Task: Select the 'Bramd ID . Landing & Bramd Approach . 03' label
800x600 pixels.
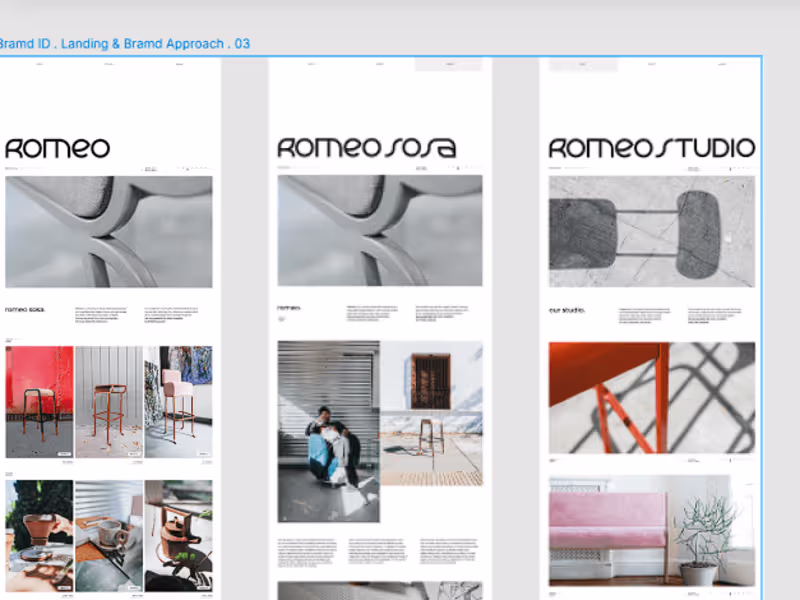Action: tap(123, 43)
